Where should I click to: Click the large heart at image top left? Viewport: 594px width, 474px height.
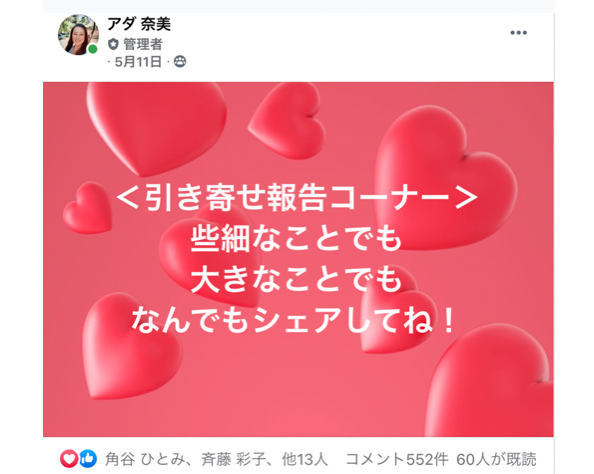tap(156, 127)
